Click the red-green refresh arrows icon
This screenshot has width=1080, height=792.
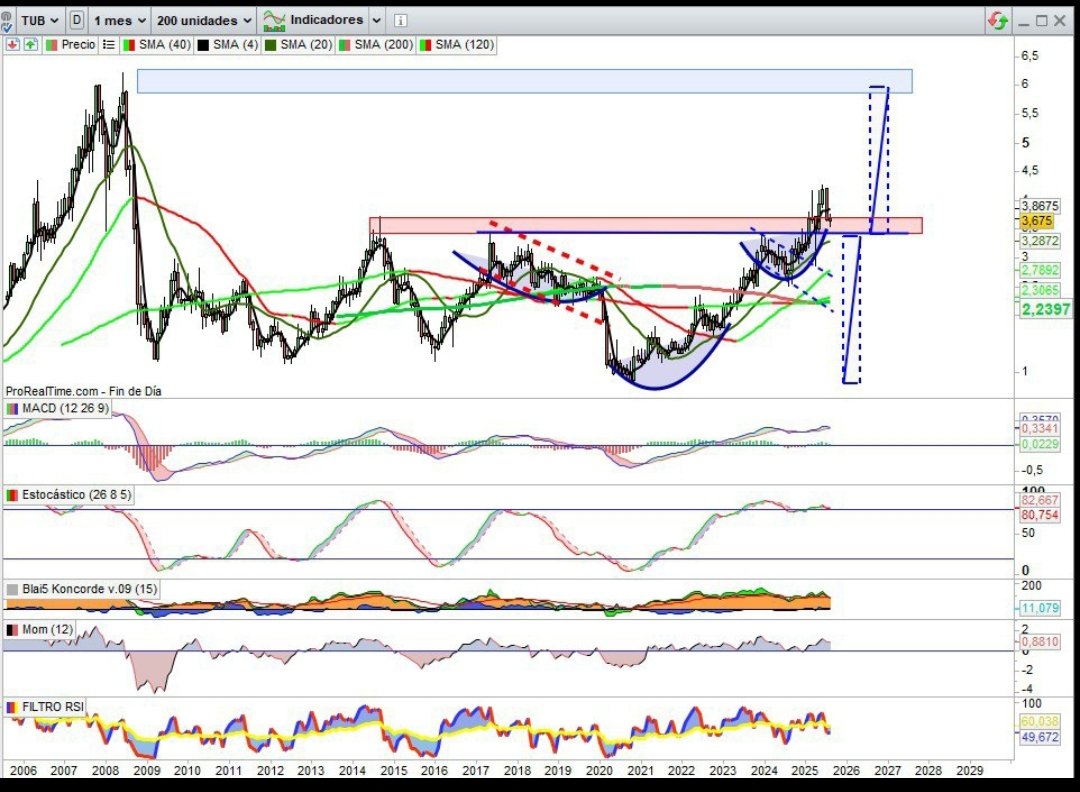pyautogui.click(x=997, y=21)
